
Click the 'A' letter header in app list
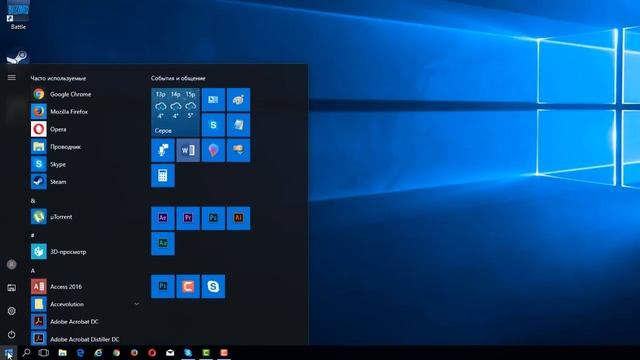click(33, 271)
